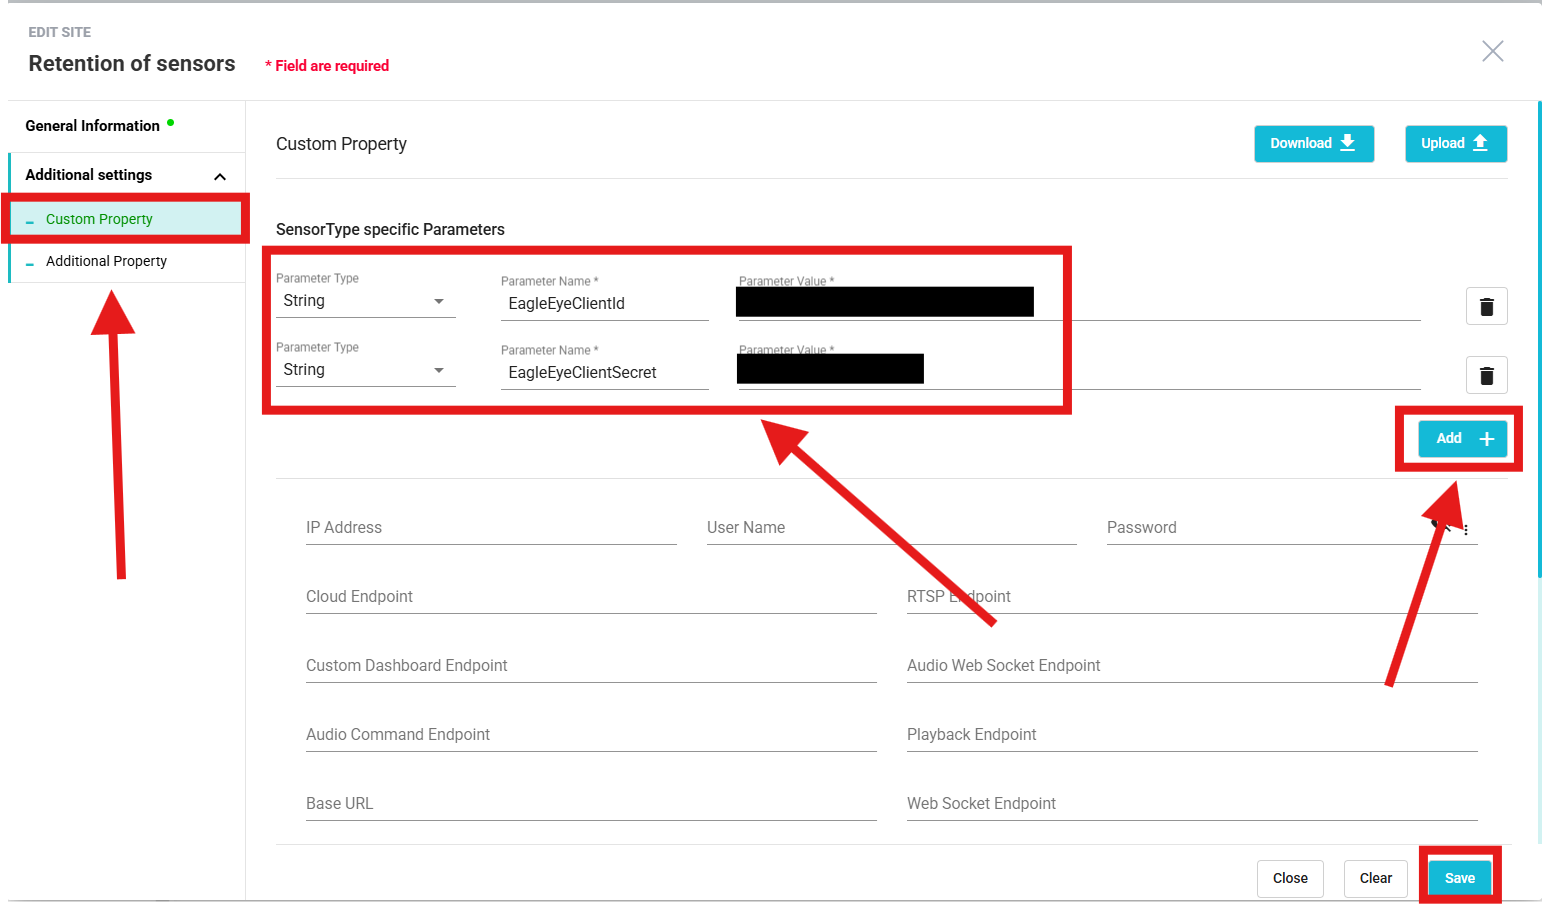Select Additional Property in sidebar
This screenshot has width=1542, height=904.
106,261
